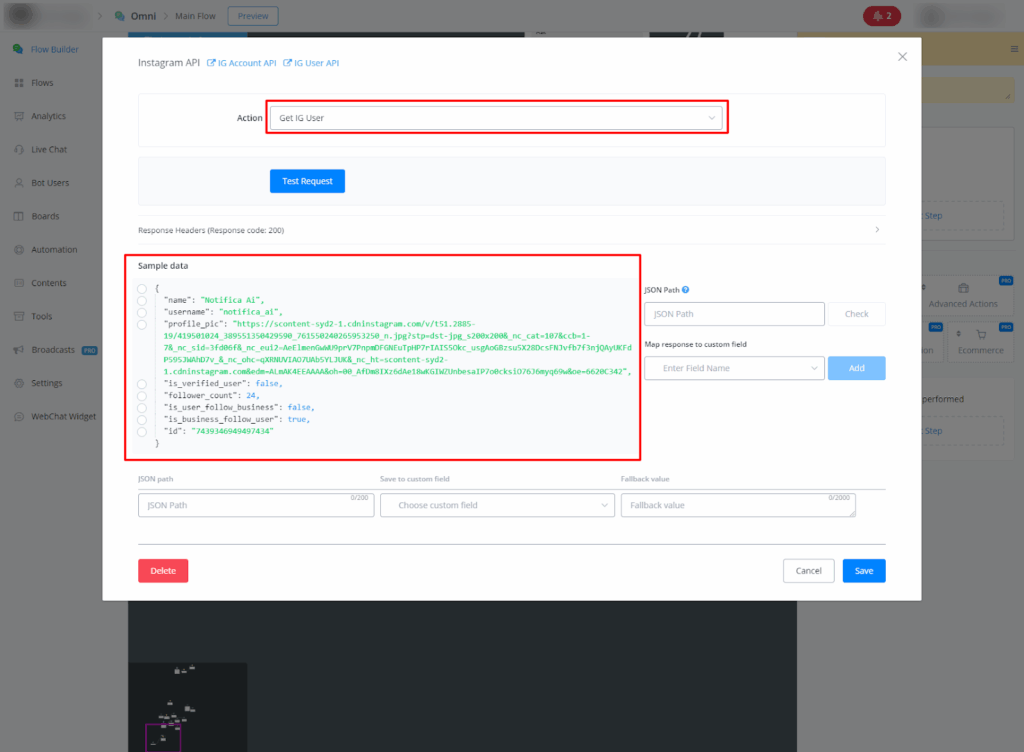Click the WebChat Widget icon
This screenshot has height=752, width=1024.
point(19,416)
